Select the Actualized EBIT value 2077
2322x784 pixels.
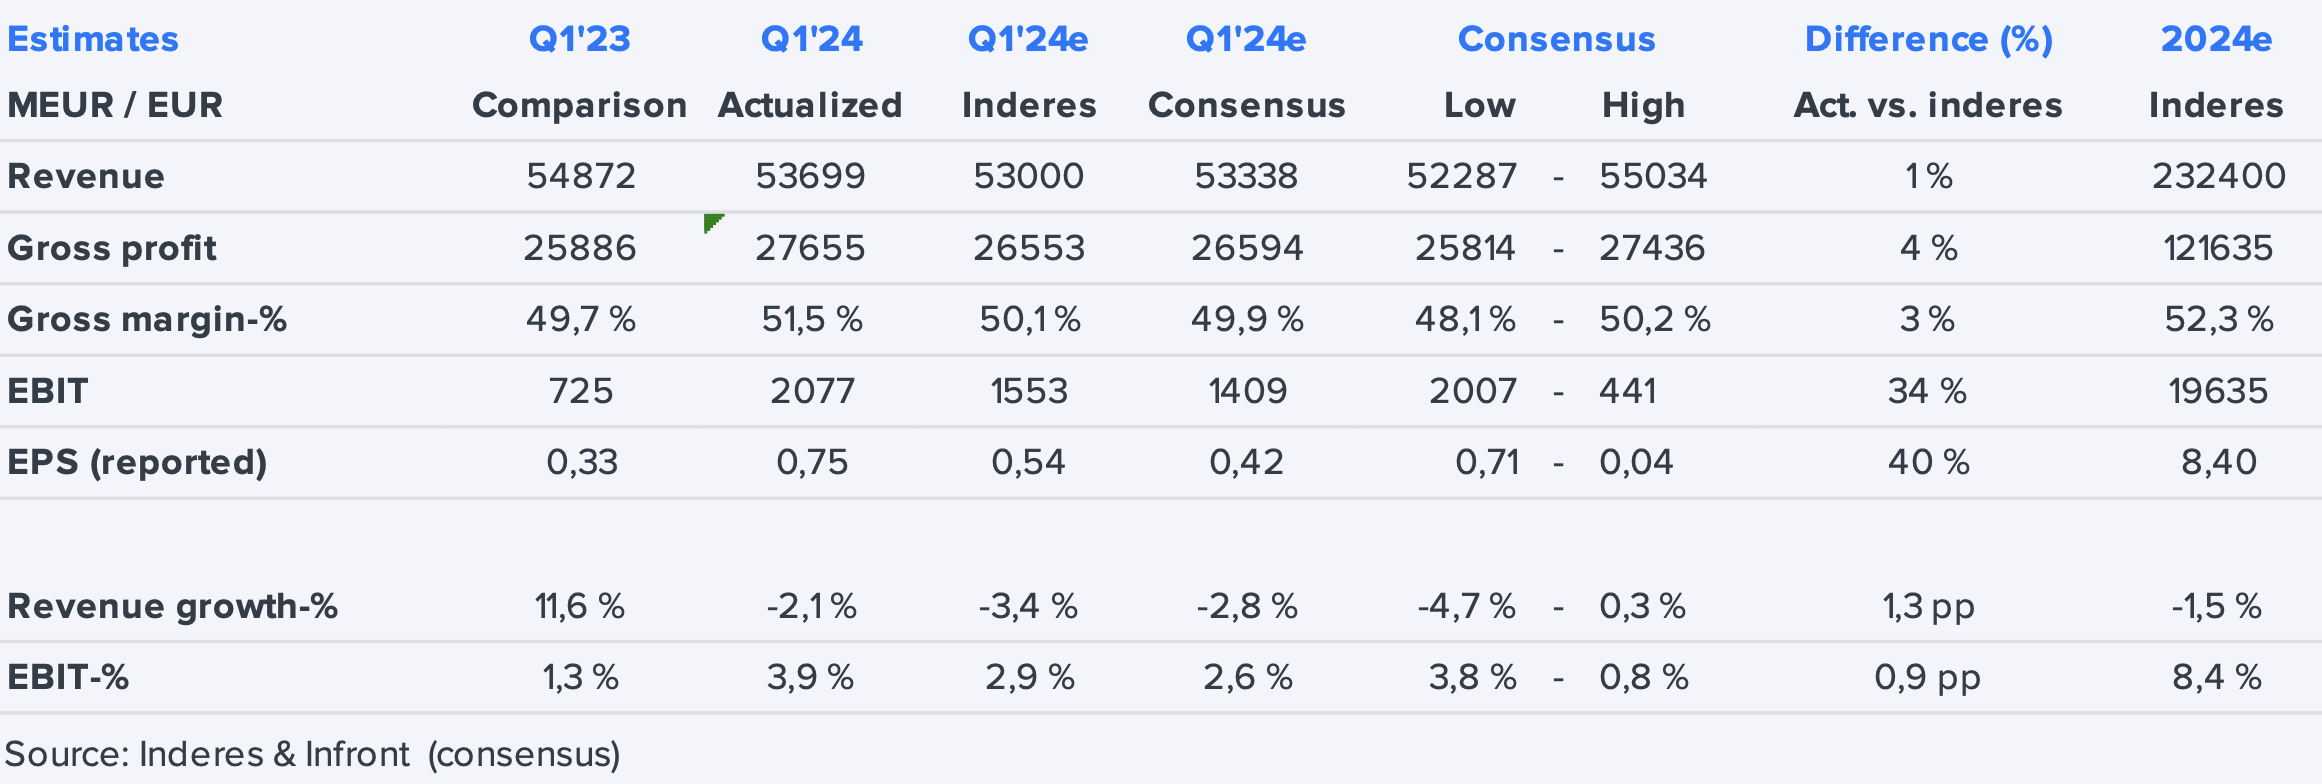coord(812,391)
